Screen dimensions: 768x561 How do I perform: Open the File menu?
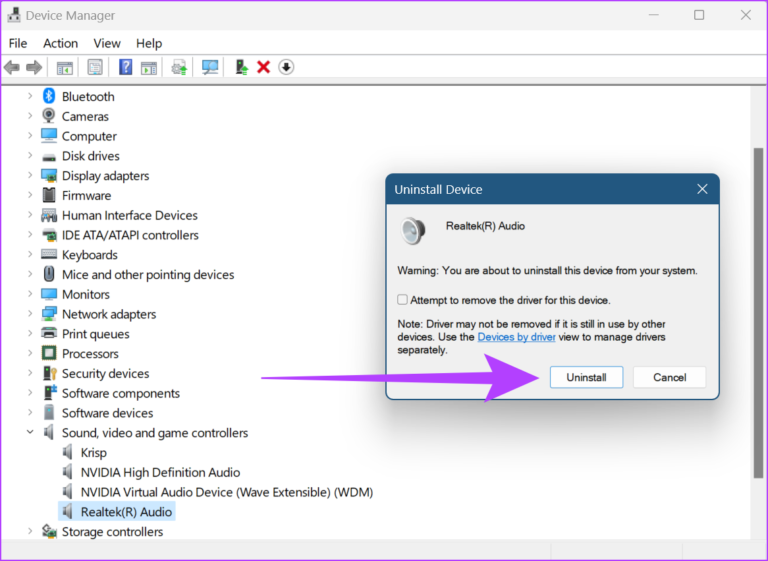click(18, 43)
